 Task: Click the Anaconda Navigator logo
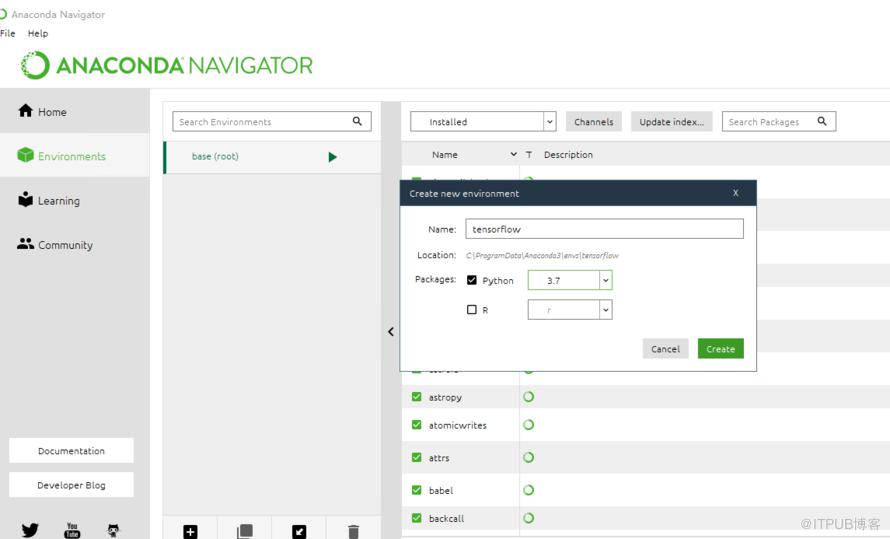tap(166, 65)
